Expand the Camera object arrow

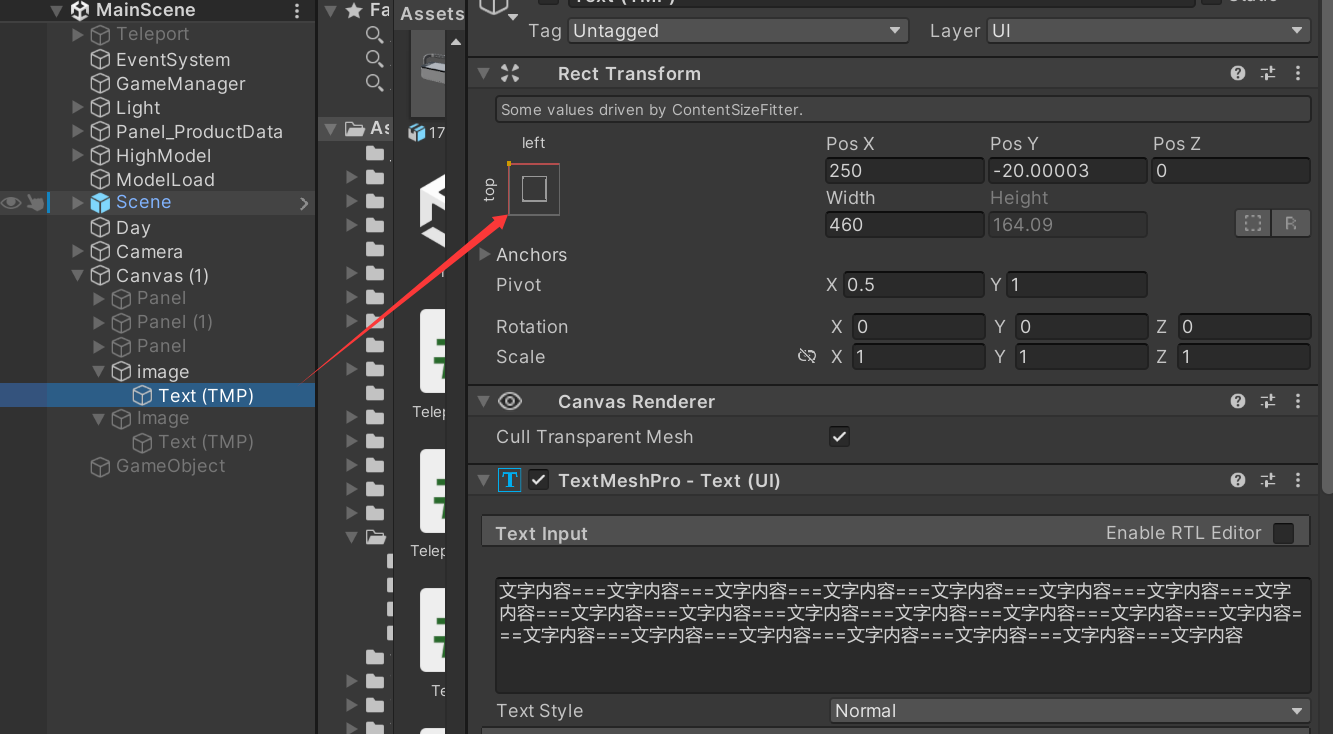click(x=78, y=252)
